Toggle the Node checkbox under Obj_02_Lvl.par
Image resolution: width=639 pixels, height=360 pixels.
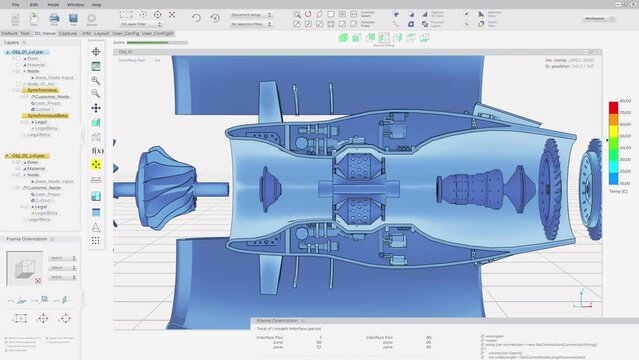click(18, 175)
